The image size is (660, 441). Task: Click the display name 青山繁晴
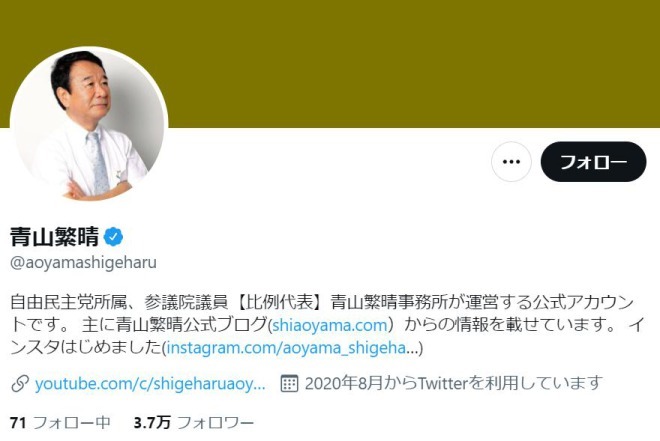pos(55,237)
